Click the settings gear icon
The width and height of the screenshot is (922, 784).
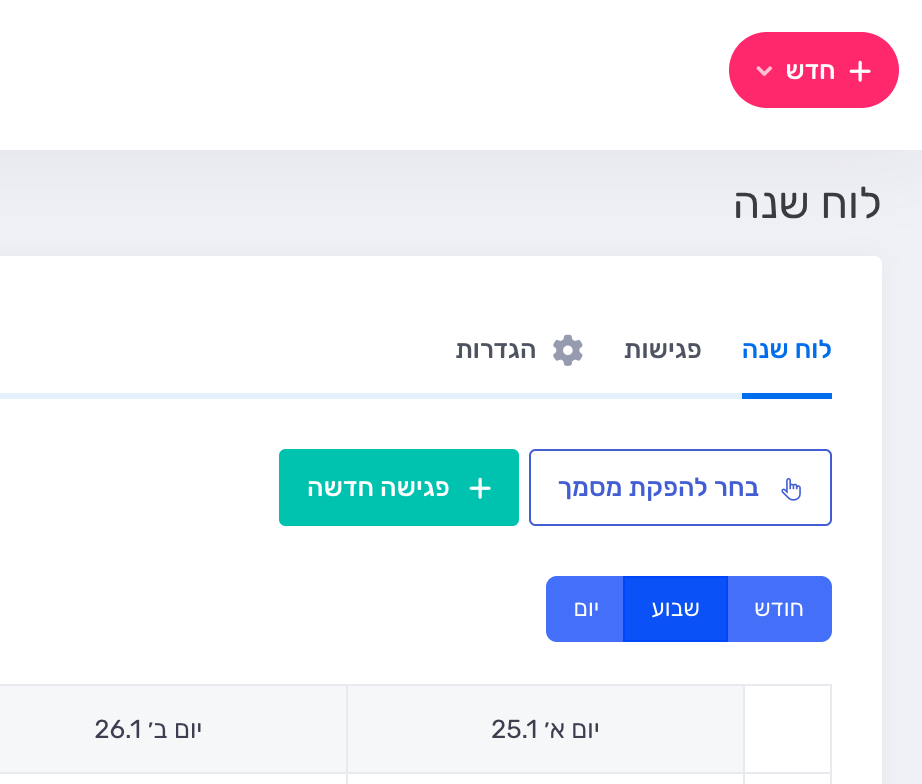pyautogui.click(x=568, y=351)
